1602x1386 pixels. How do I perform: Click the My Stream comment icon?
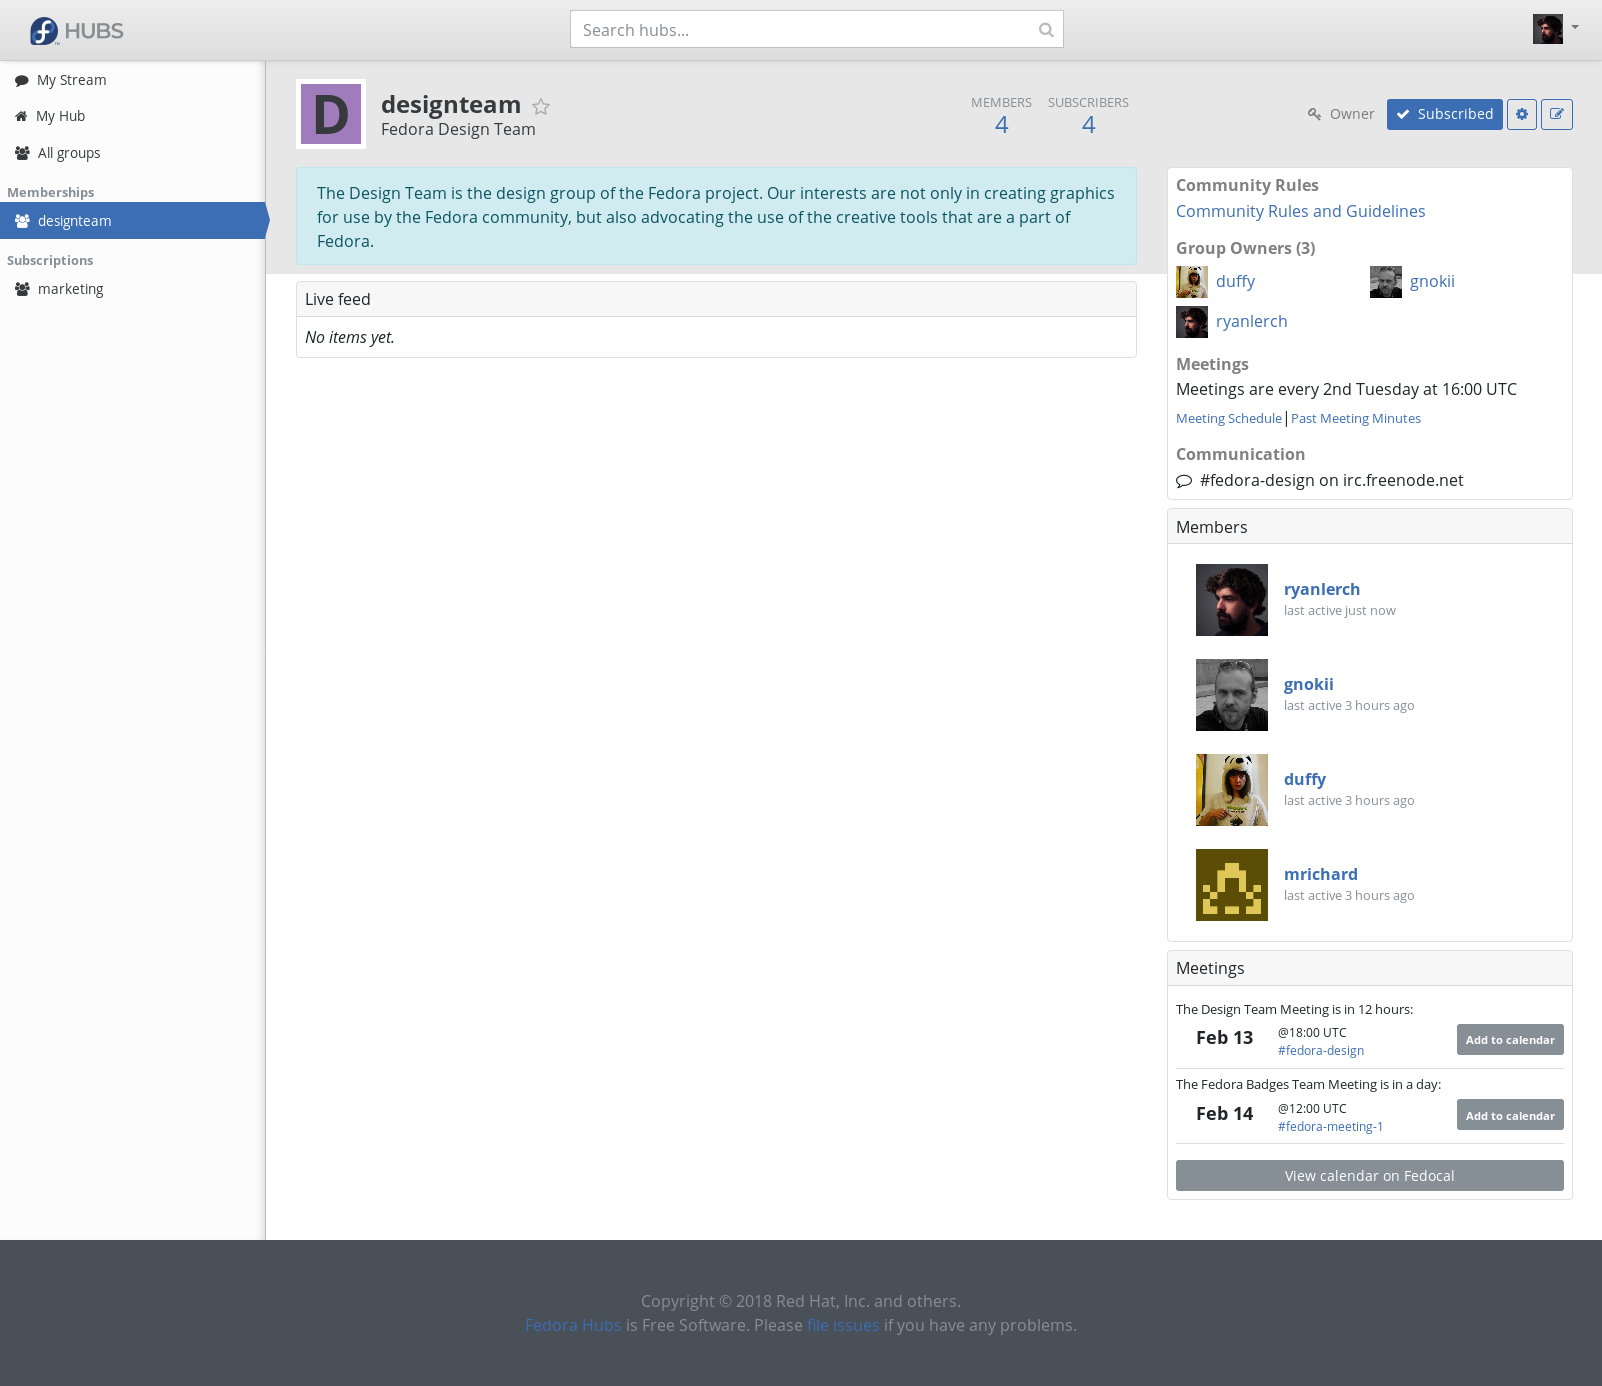point(22,81)
